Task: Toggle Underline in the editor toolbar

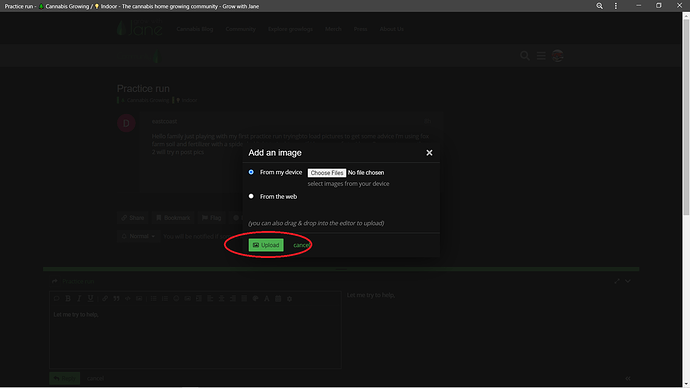Action: [91, 298]
